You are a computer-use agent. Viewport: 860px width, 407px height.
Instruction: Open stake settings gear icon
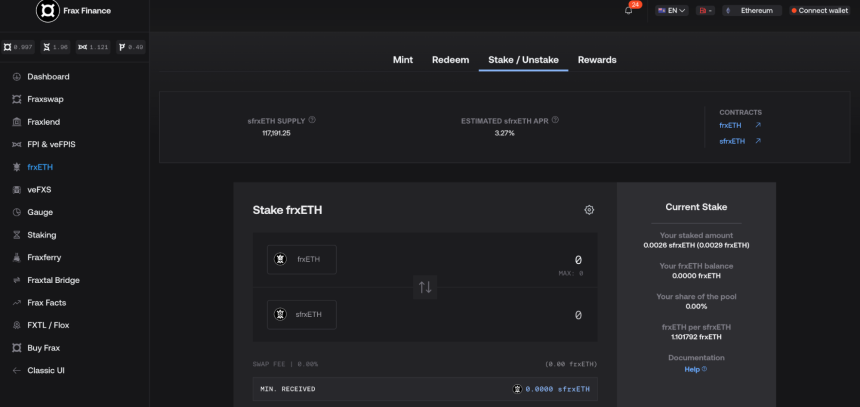coord(589,210)
